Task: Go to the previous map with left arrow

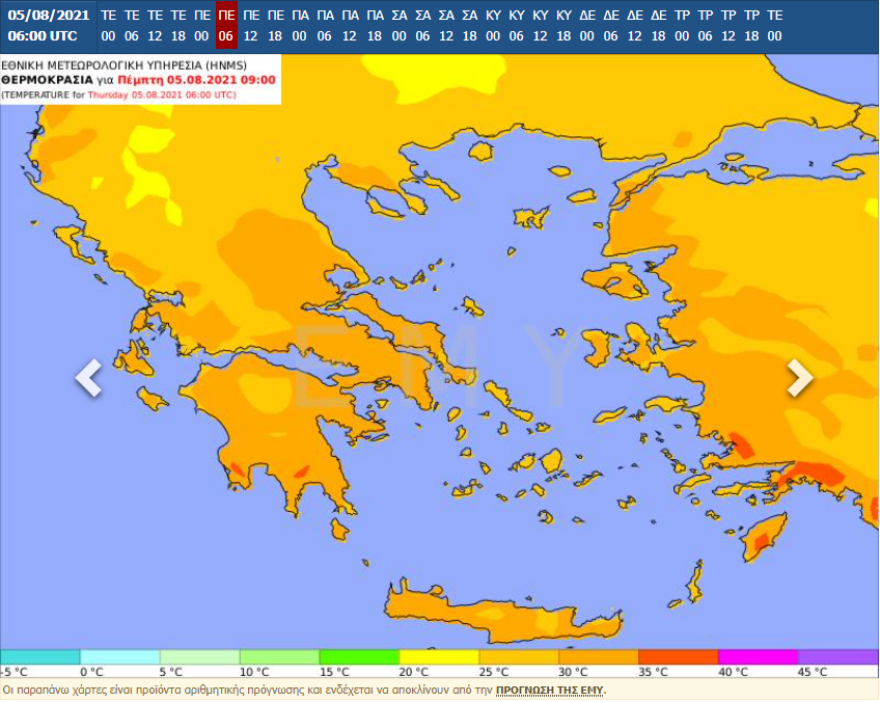Action: point(89,378)
